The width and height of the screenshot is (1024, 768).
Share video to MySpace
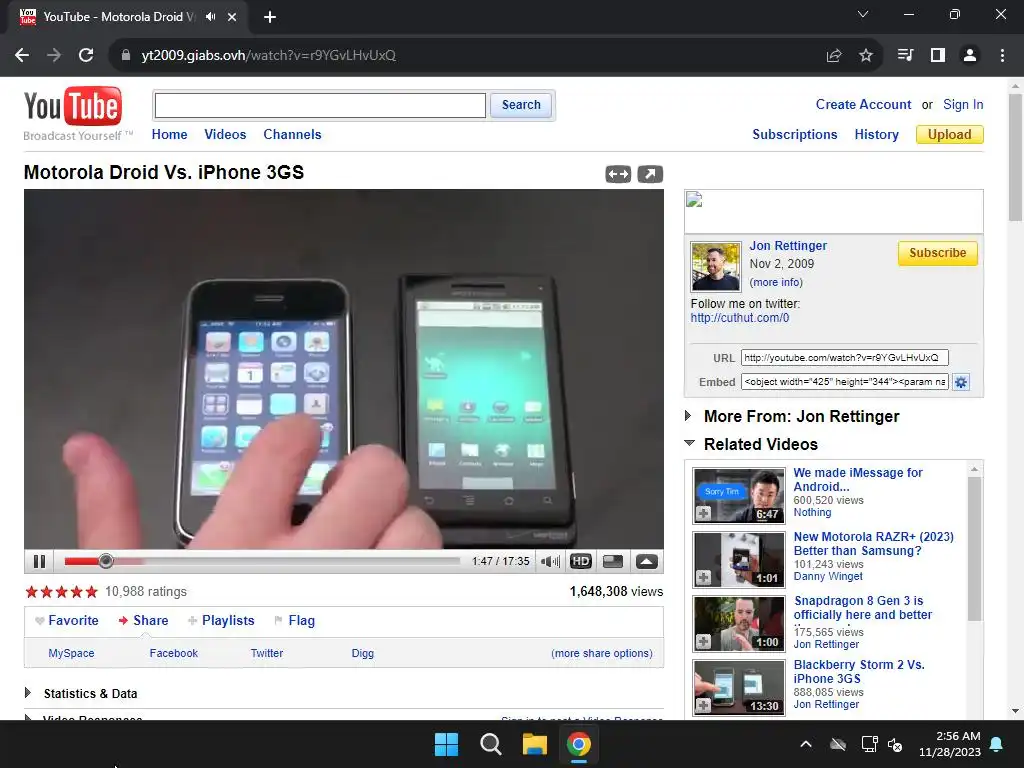coord(71,653)
